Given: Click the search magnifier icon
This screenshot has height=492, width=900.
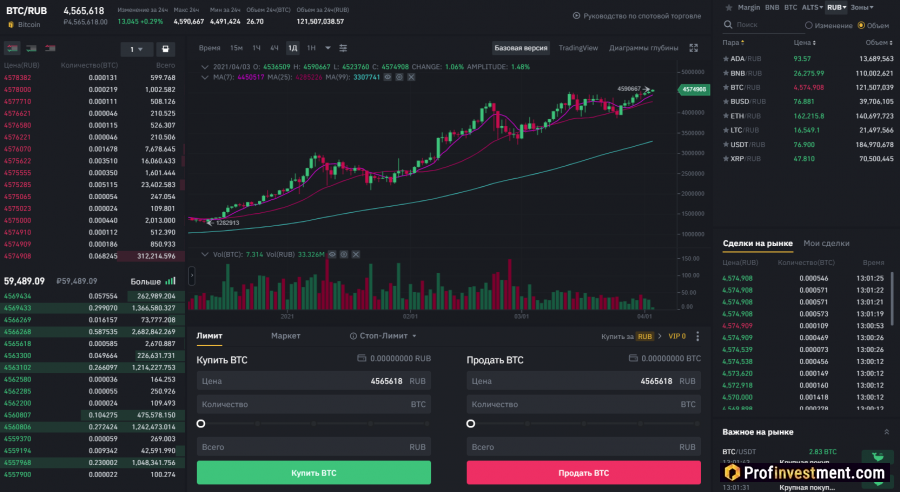Looking at the screenshot, I should point(728,25).
